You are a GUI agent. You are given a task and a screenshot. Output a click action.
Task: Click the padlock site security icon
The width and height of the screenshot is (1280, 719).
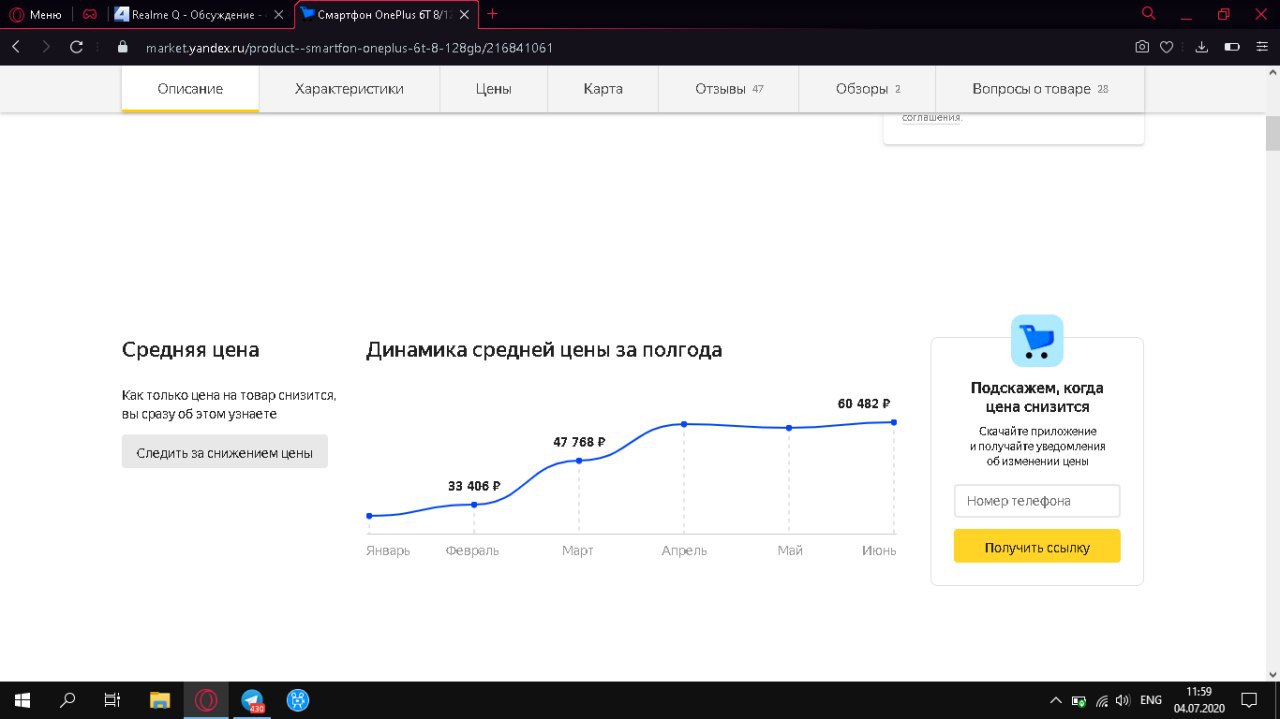[124, 47]
